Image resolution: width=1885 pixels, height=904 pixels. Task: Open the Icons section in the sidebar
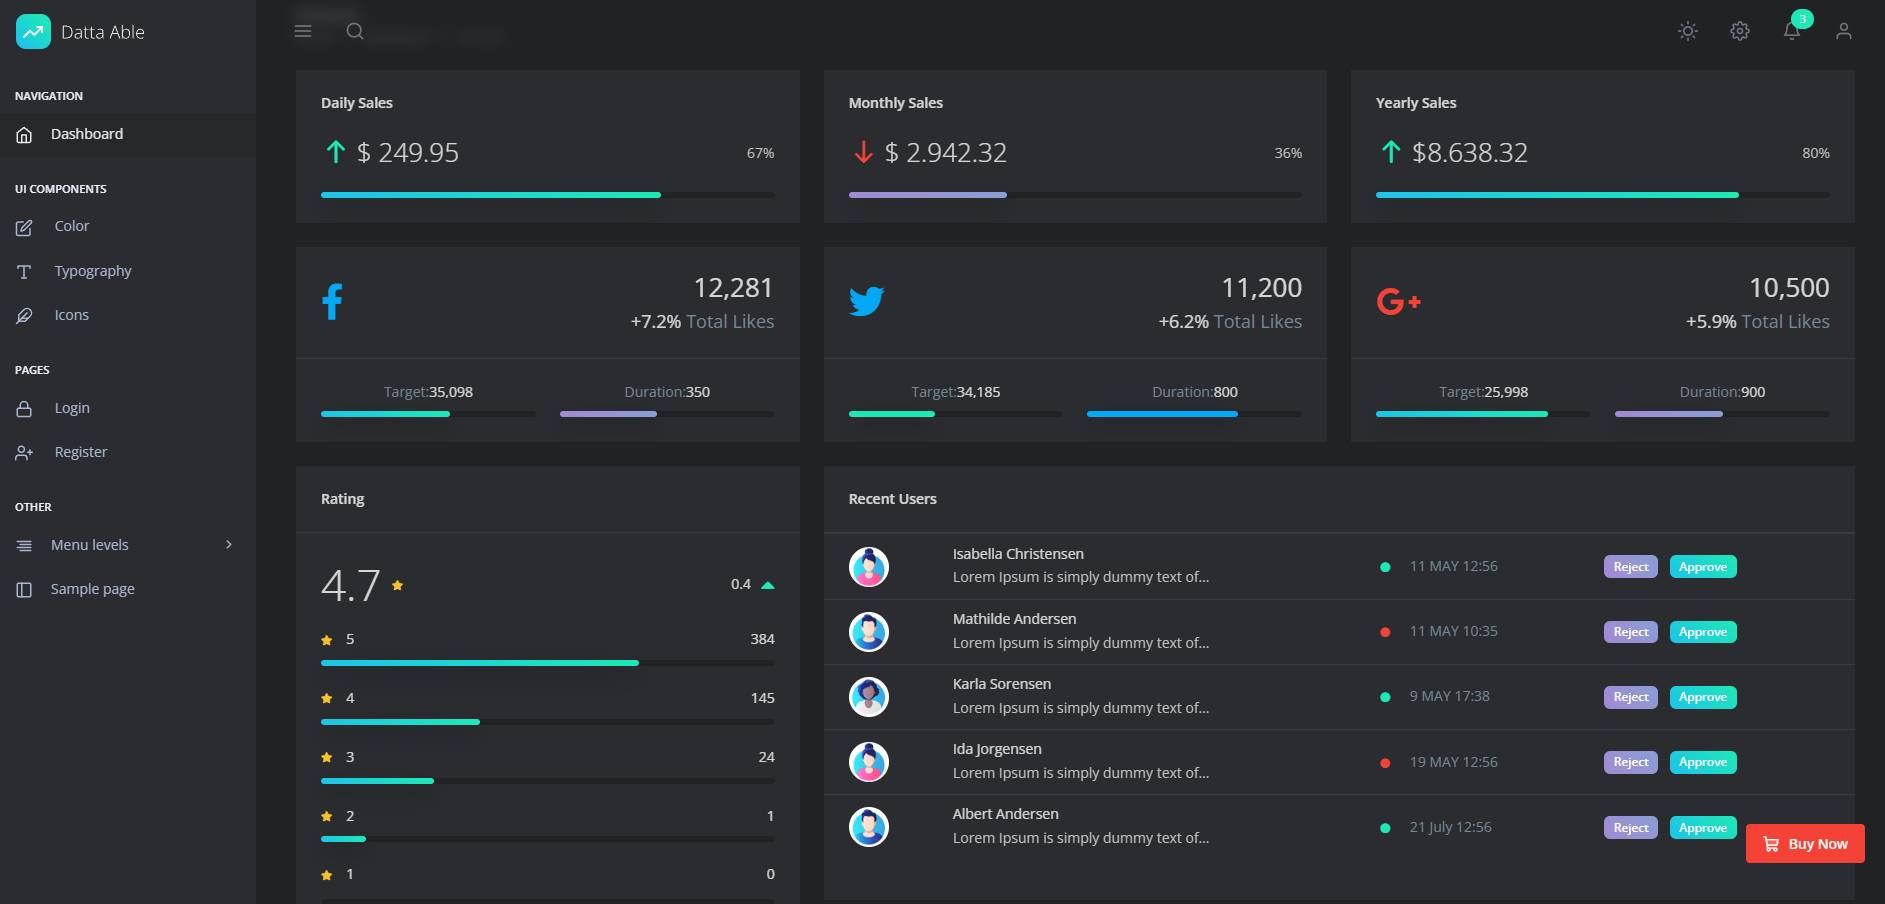point(71,314)
